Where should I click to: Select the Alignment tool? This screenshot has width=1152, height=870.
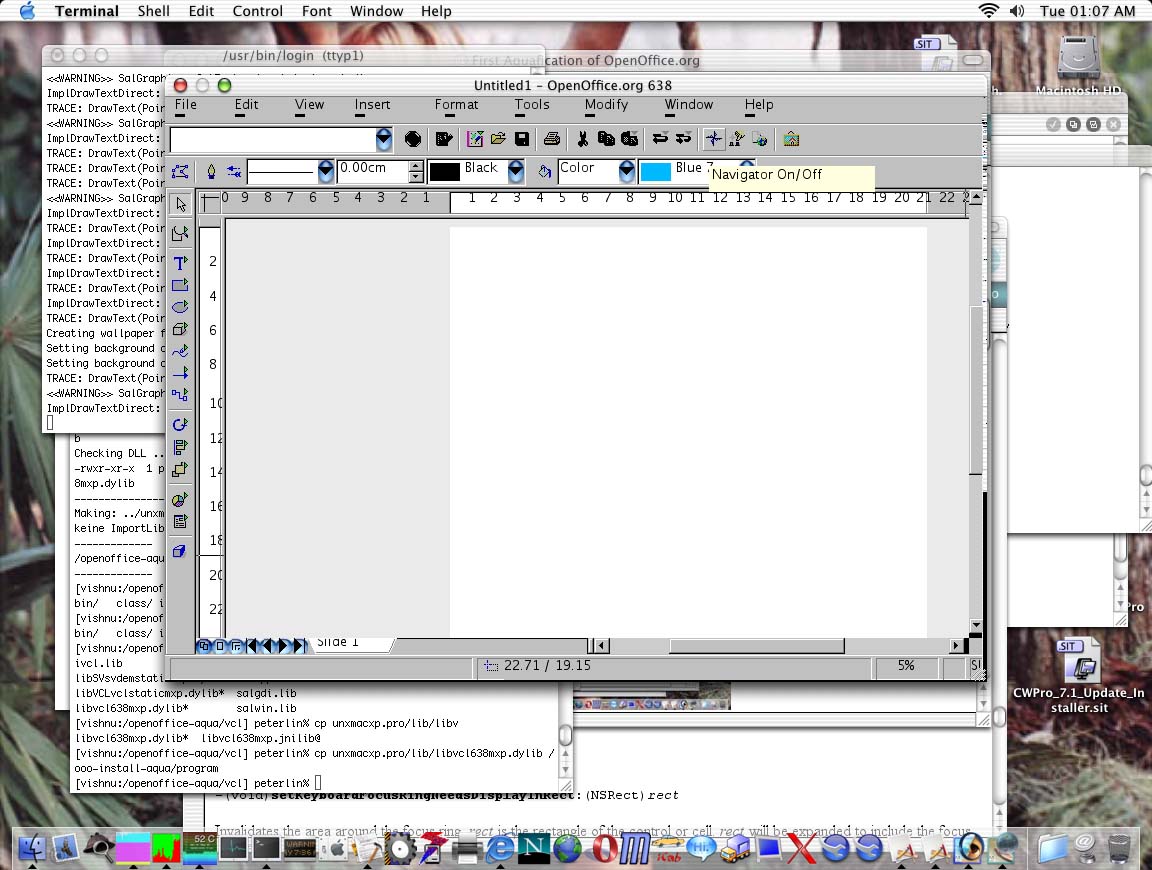tap(181, 447)
